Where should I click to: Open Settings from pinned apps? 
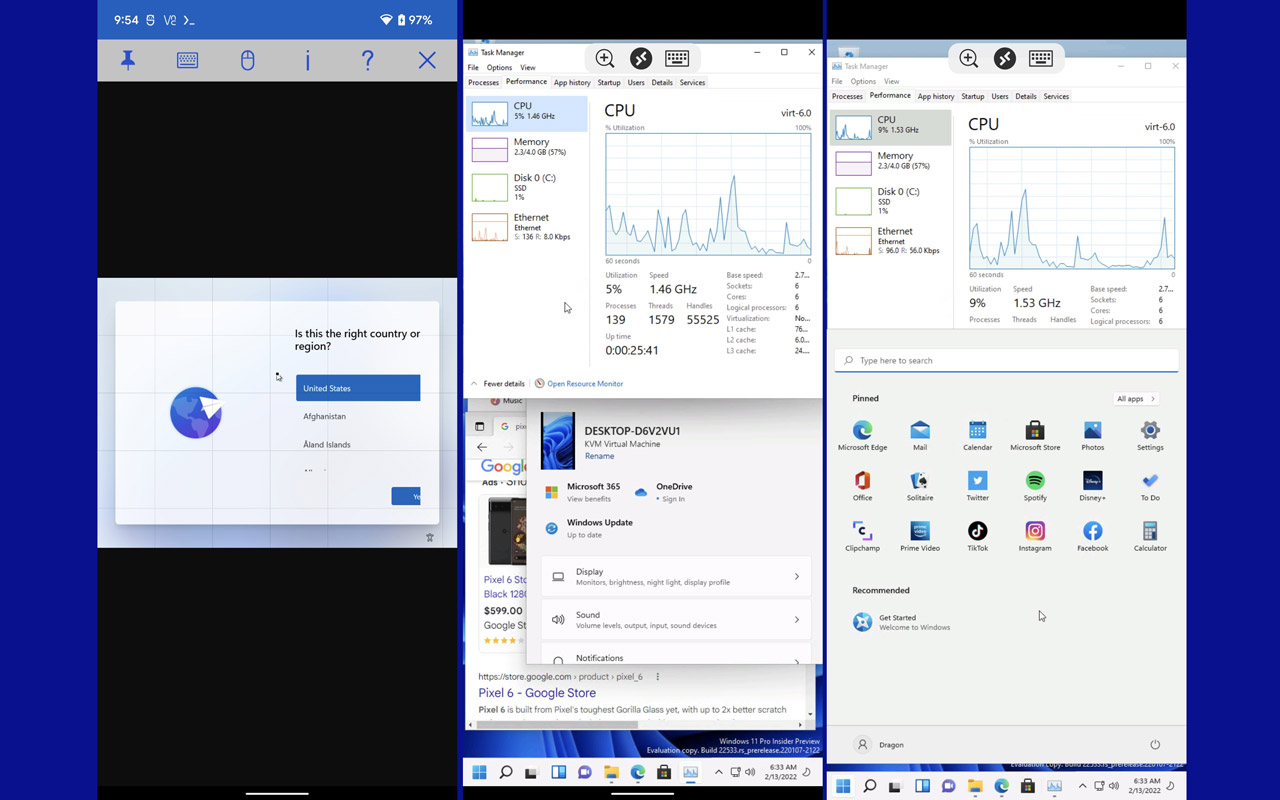tap(1150, 435)
